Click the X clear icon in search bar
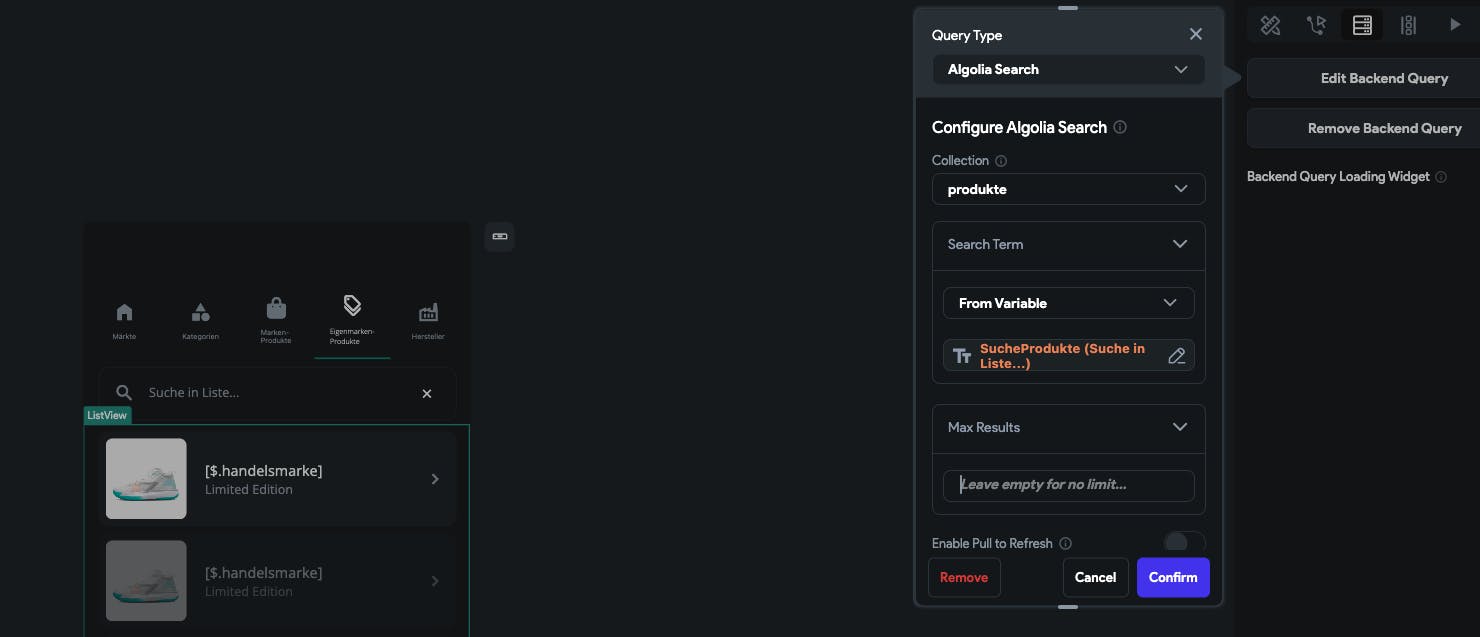Viewport: 1480px width, 637px height. click(427, 394)
